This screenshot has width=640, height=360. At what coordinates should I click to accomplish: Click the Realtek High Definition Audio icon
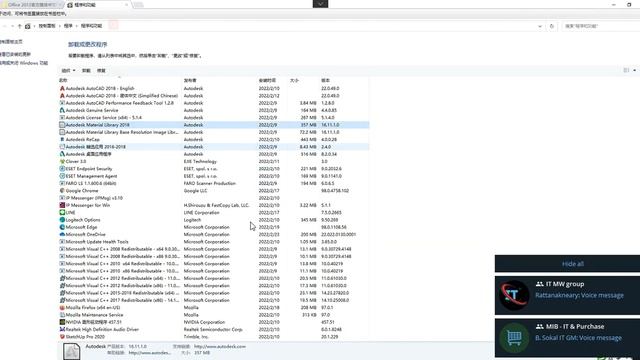62,329
